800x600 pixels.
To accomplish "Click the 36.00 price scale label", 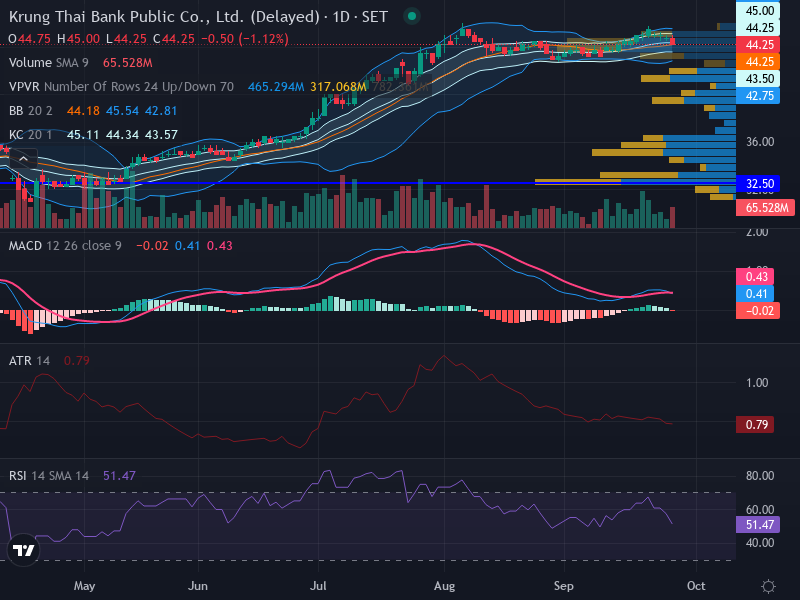I will (x=760, y=142).
